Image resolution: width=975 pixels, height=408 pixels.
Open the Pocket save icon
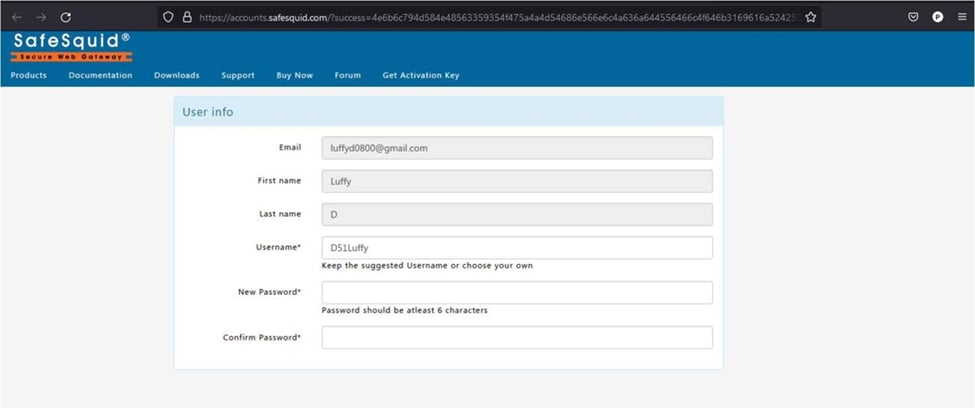pyautogui.click(x=913, y=17)
